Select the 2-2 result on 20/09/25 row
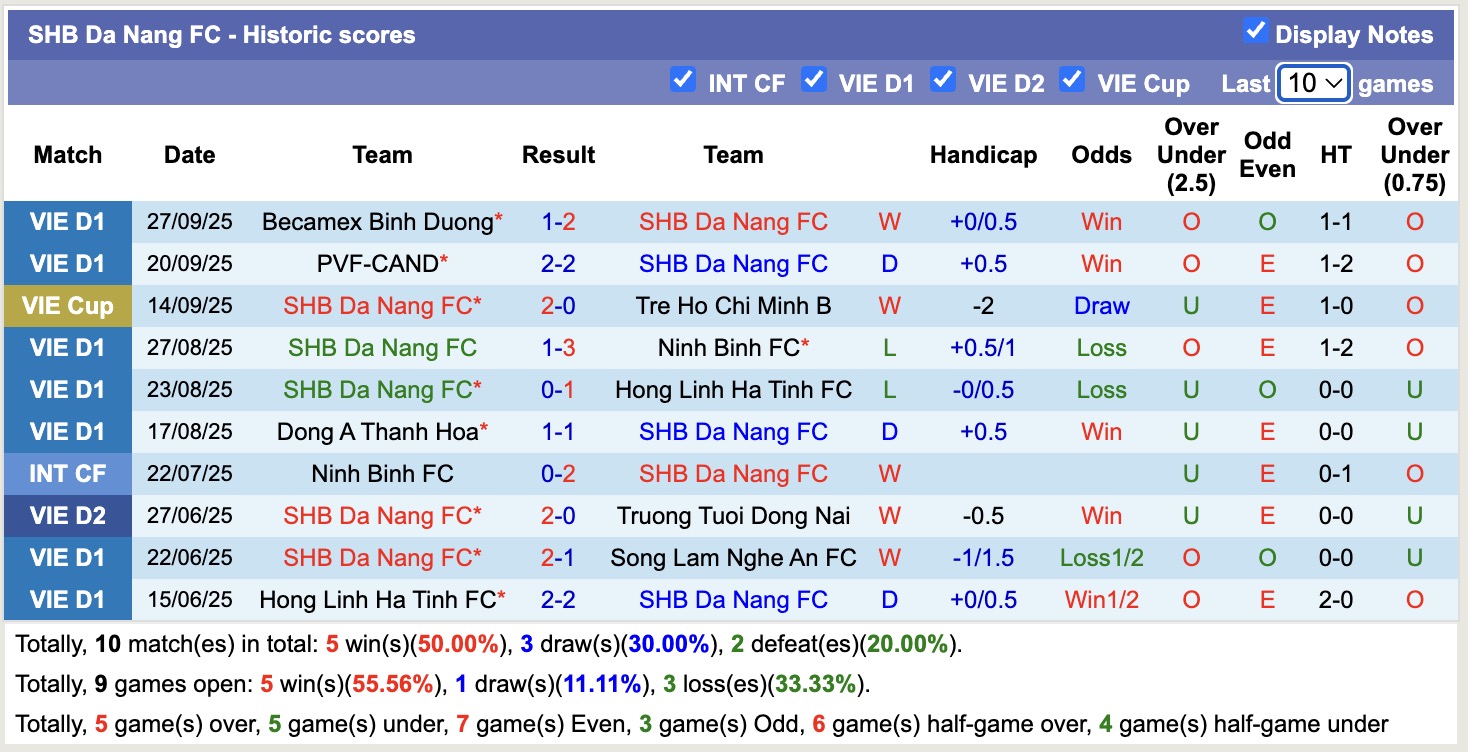The image size is (1468, 752). (x=558, y=264)
